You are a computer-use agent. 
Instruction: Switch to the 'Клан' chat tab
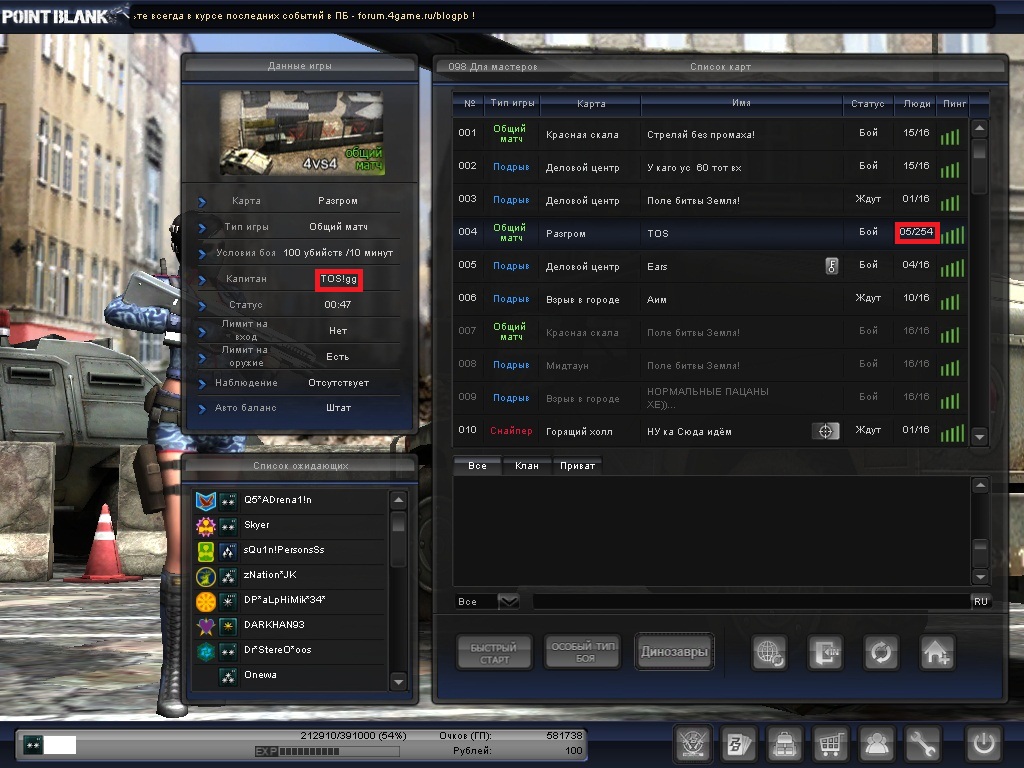[527, 466]
